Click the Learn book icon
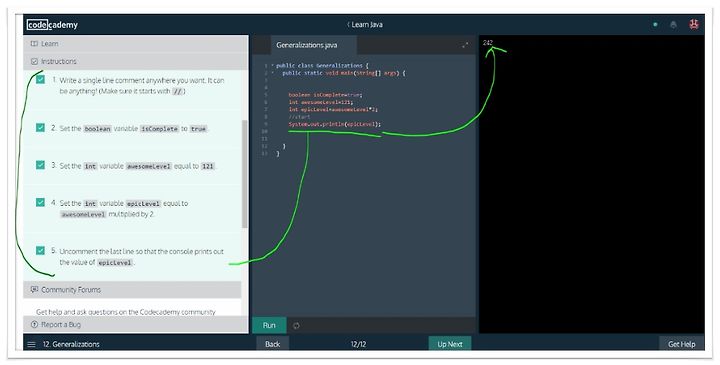Image resolution: width=720 pixels, height=365 pixels. coord(34,44)
